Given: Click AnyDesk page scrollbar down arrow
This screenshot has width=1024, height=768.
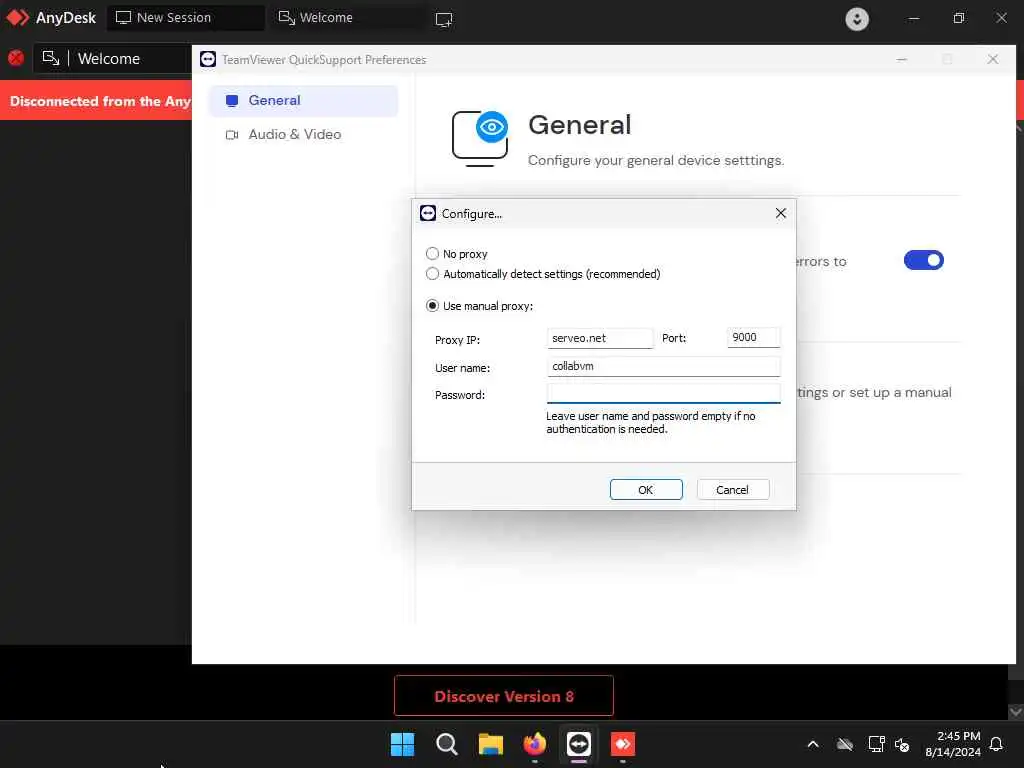Looking at the screenshot, I should click(1016, 711).
